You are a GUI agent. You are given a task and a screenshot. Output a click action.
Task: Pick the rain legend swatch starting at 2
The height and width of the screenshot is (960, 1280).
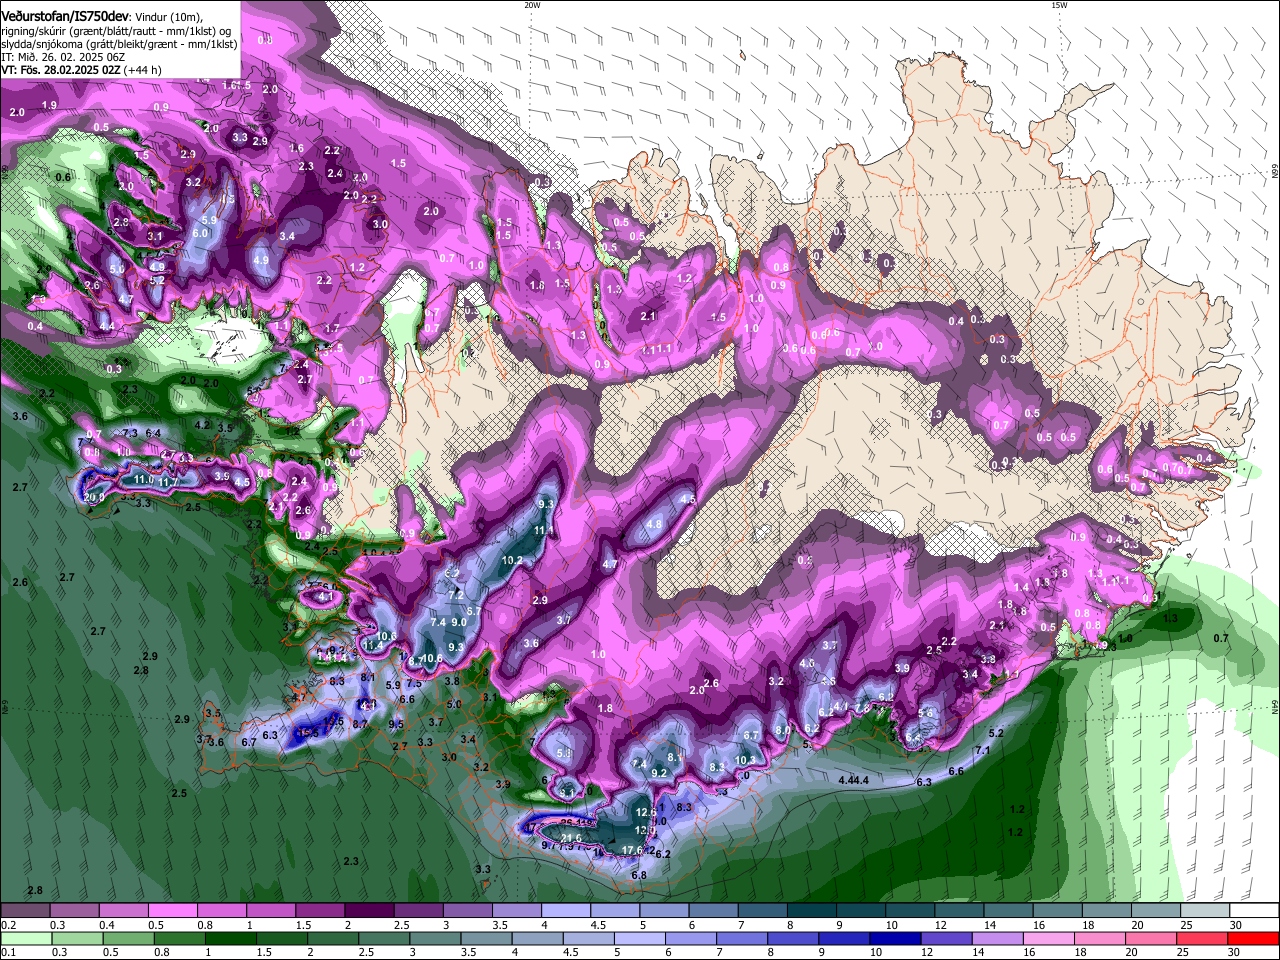(x=331, y=938)
